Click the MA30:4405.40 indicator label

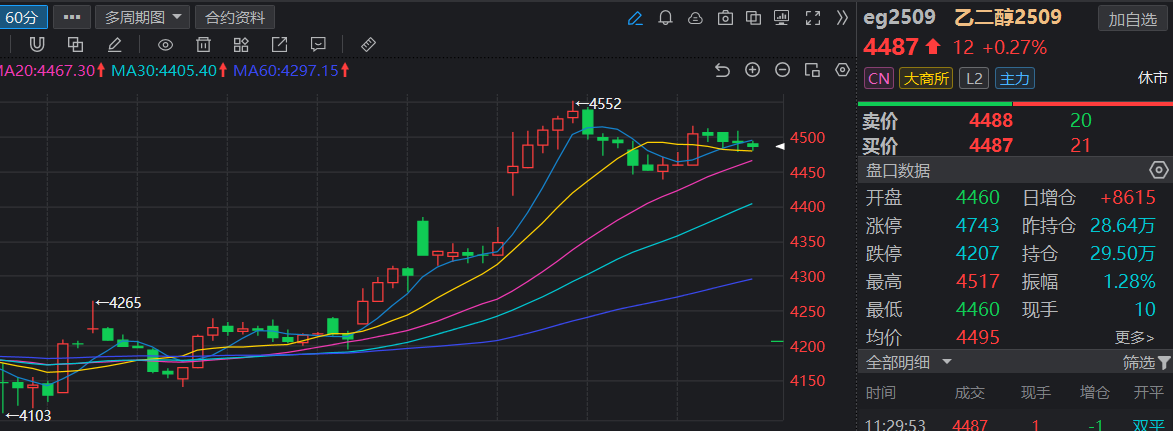(169, 71)
